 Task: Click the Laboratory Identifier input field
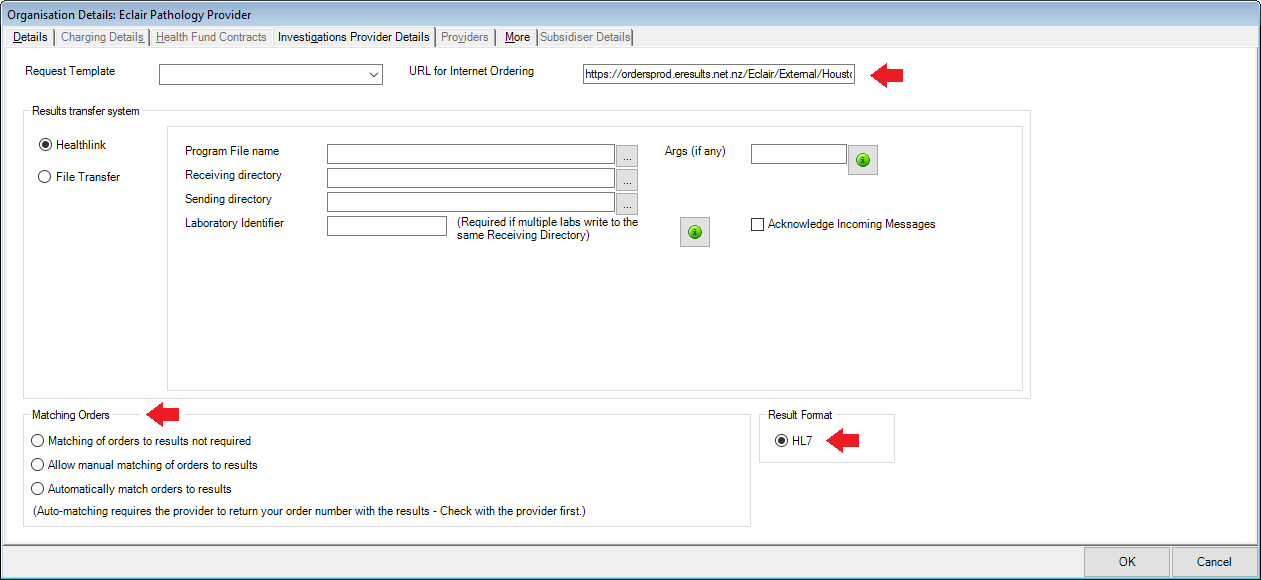pyautogui.click(x=386, y=226)
